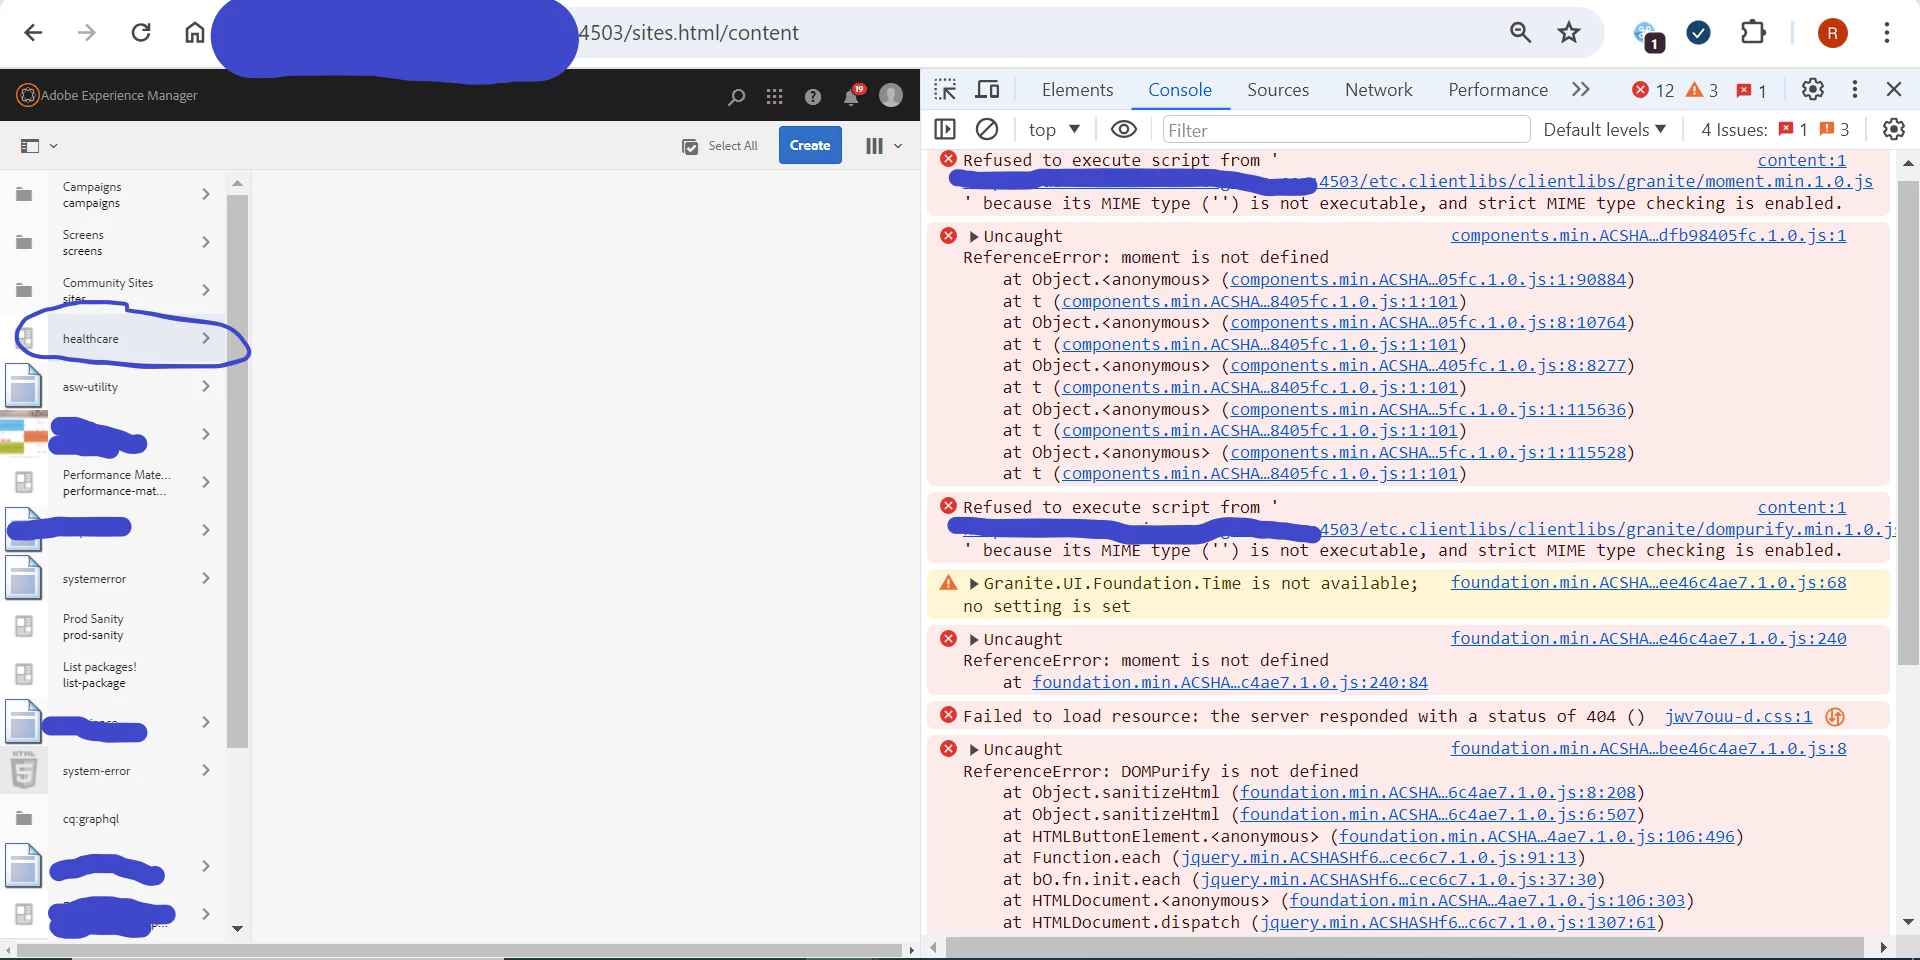The width and height of the screenshot is (1920, 960).
Task: Open the AEM user profile avatar
Action: pyautogui.click(x=890, y=95)
